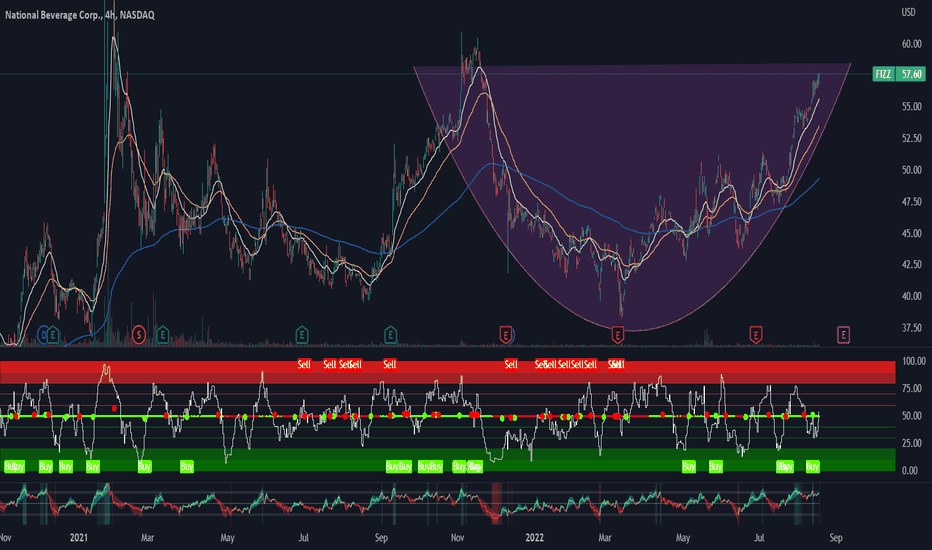Open the red E earnings marker near December 2021

click(505, 335)
